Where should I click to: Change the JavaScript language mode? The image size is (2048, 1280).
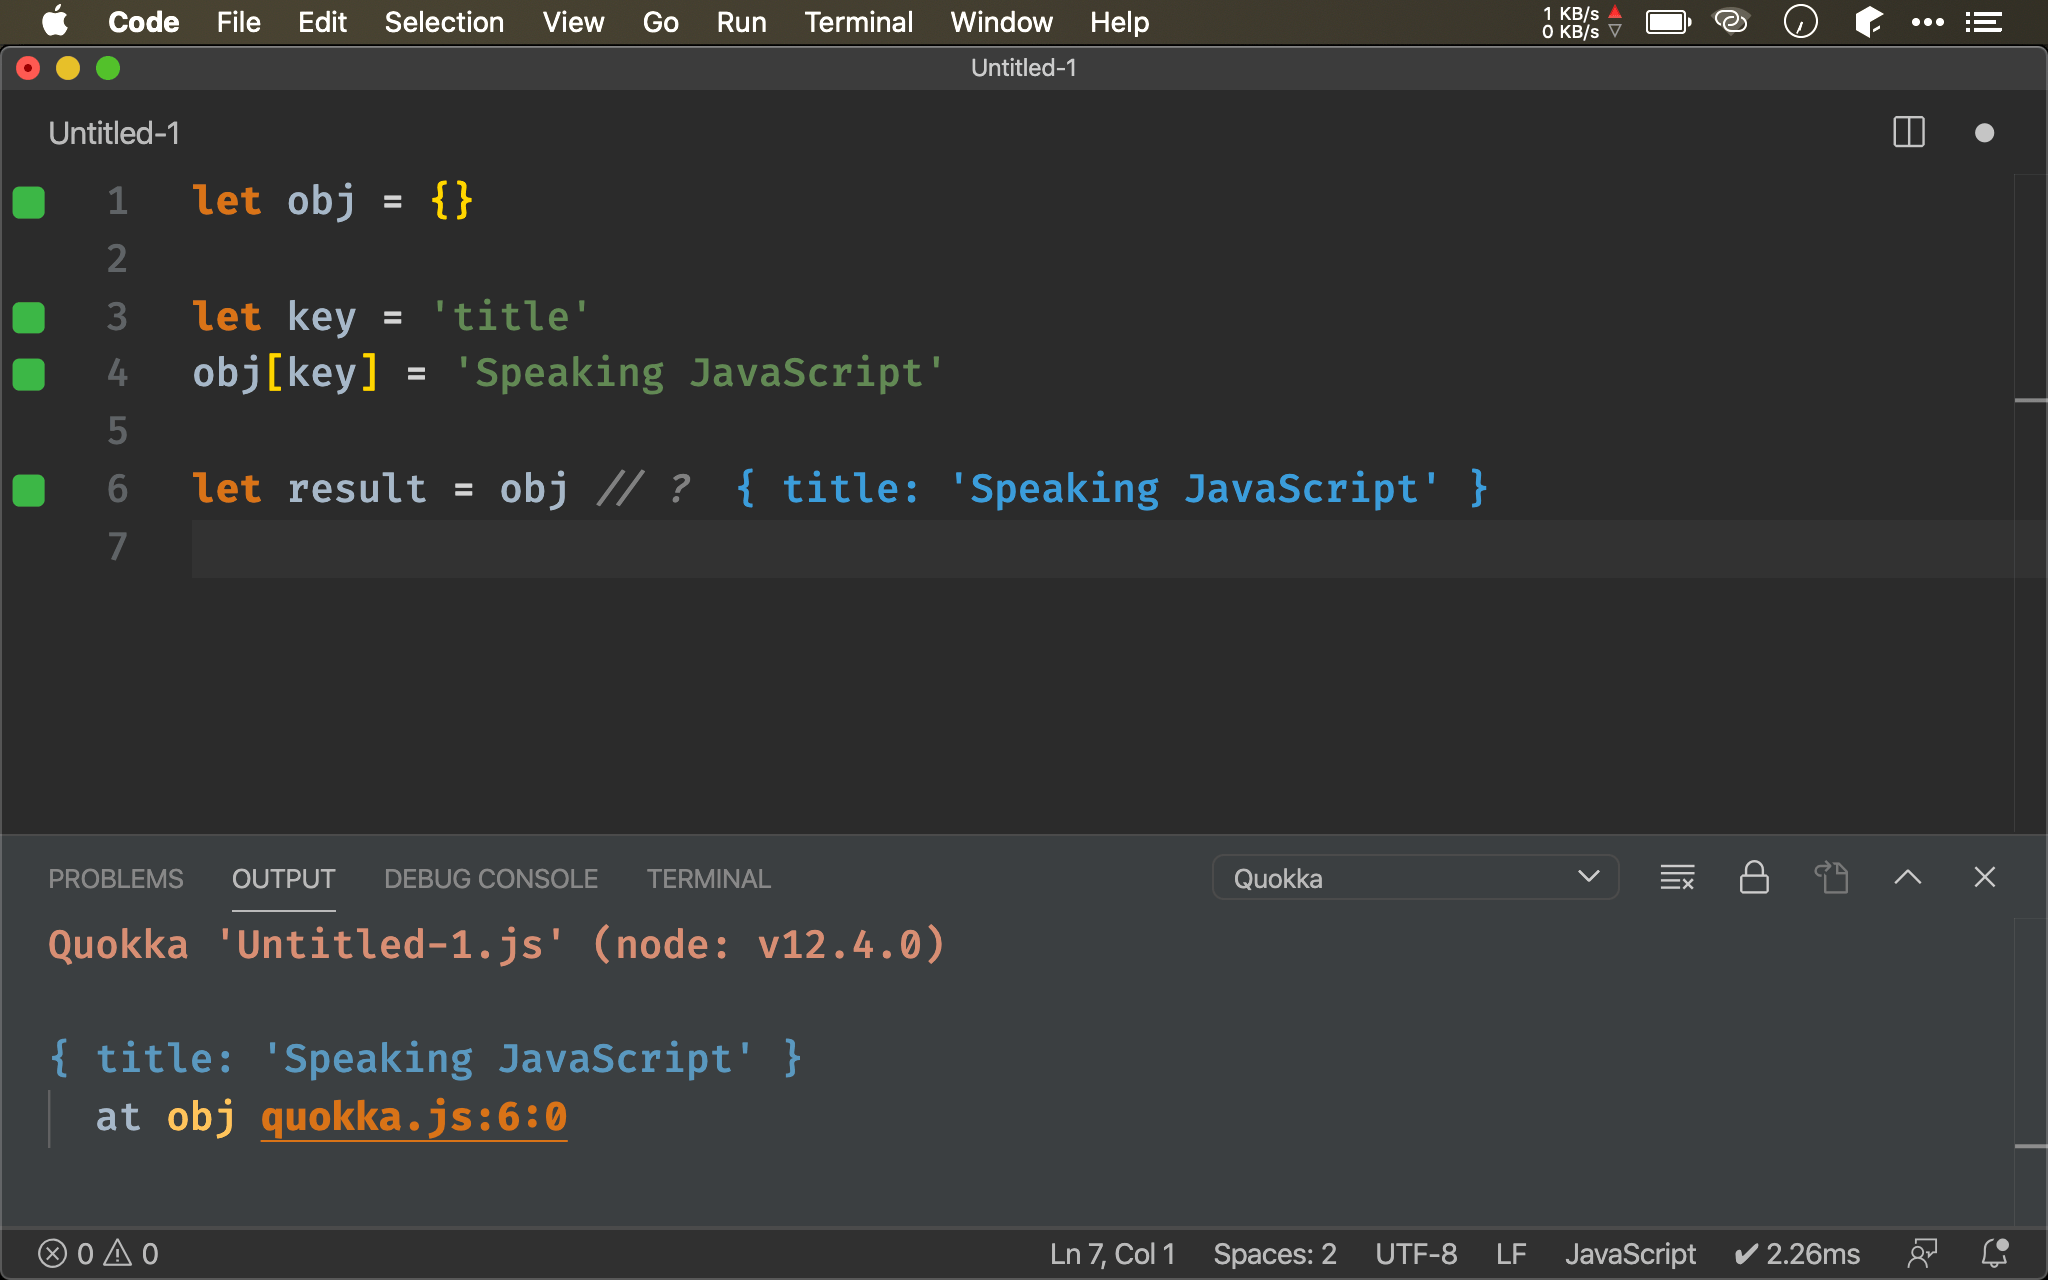tap(1630, 1253)
